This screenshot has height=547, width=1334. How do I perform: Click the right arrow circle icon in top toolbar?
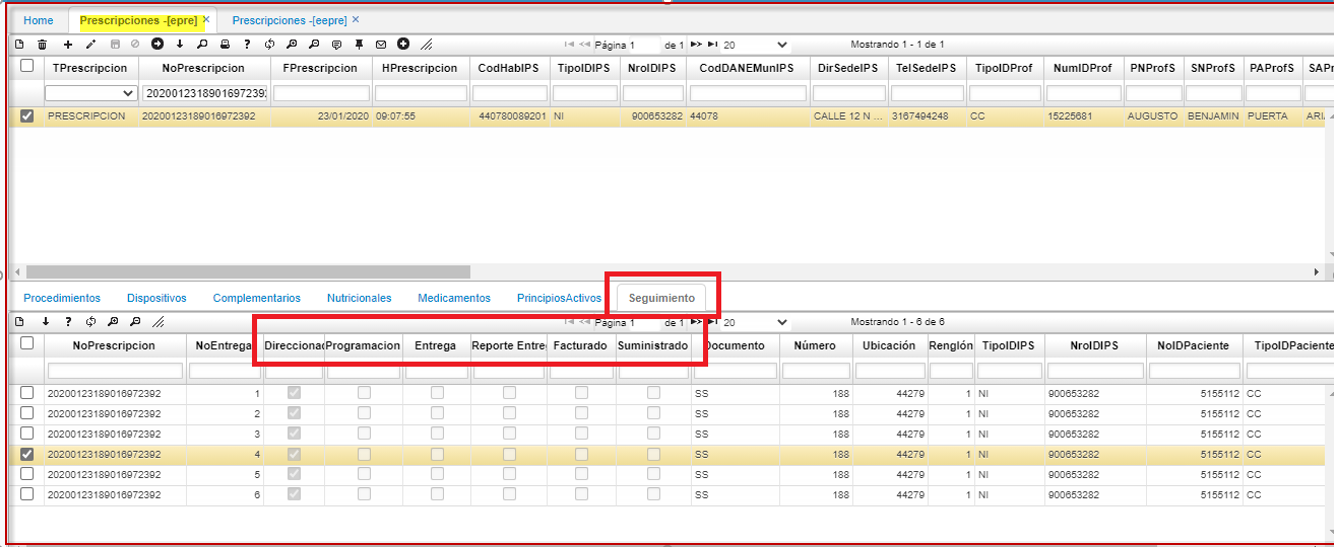click(x=157, y=44)
